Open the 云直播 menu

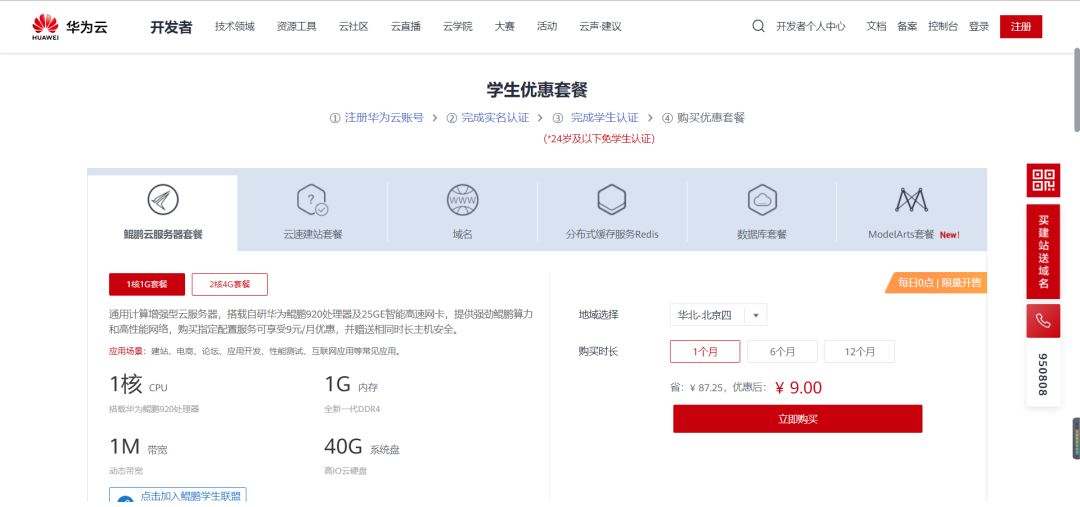tap(406, 27)
